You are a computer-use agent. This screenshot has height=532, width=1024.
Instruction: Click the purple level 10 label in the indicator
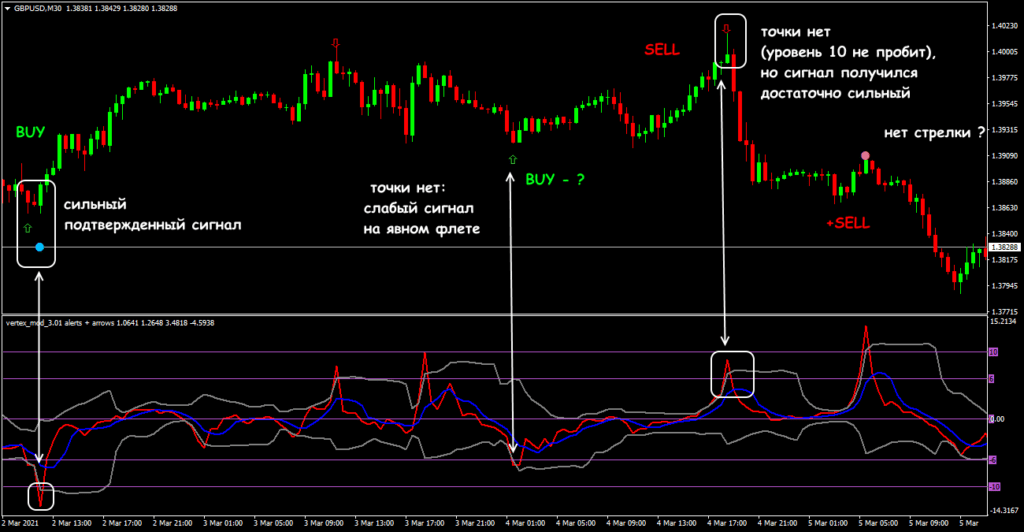point(993,352)
